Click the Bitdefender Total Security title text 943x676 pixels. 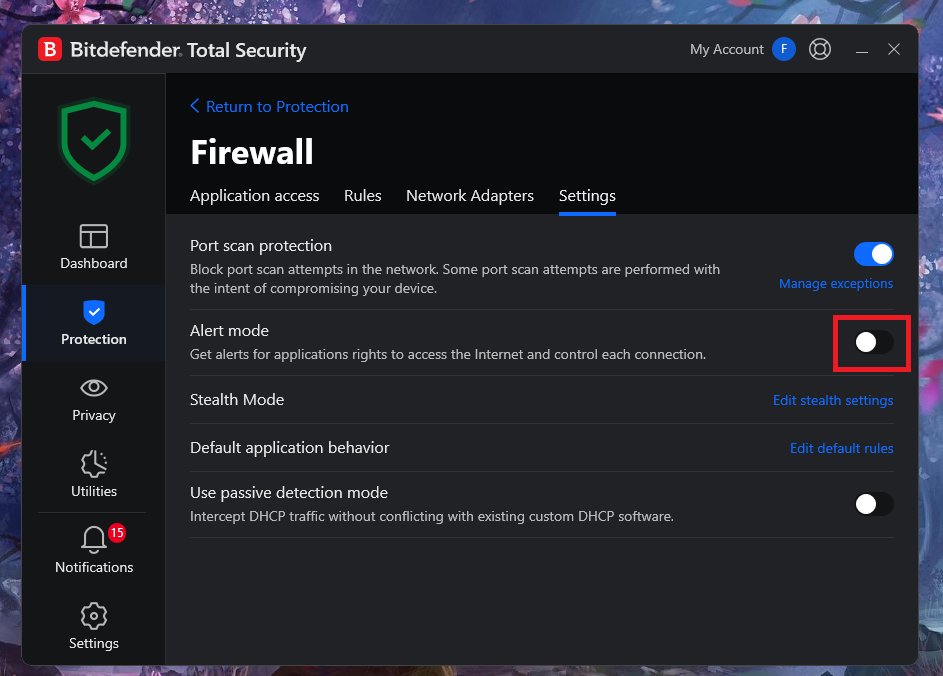point(188,50)
